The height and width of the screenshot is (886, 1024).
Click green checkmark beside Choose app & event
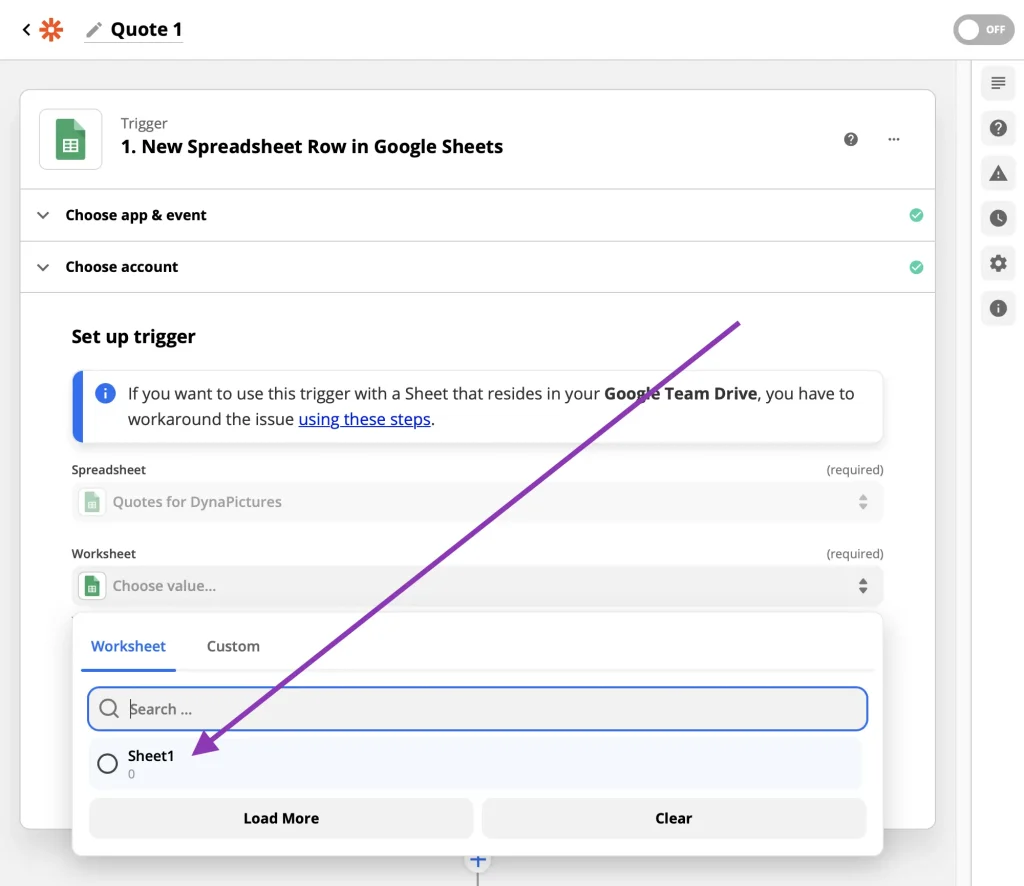pyautogui.click(x=916, y=215)
